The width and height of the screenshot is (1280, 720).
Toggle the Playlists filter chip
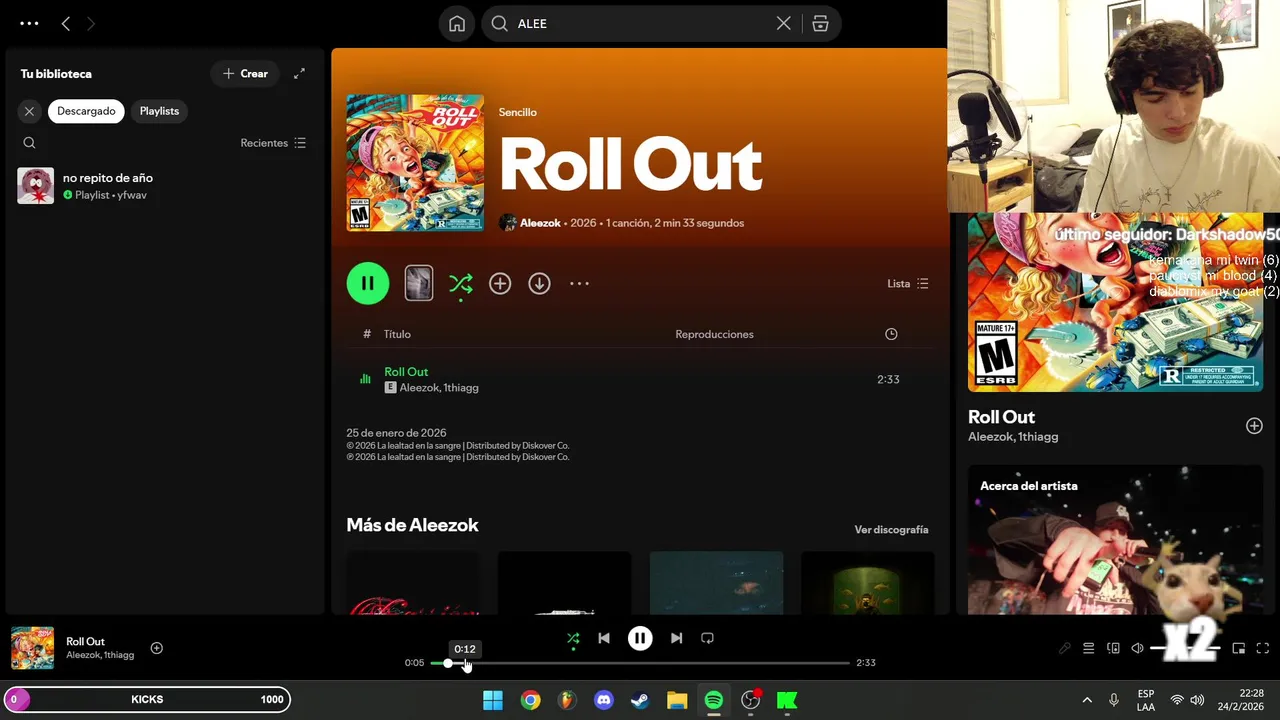(x=159, y=111)
